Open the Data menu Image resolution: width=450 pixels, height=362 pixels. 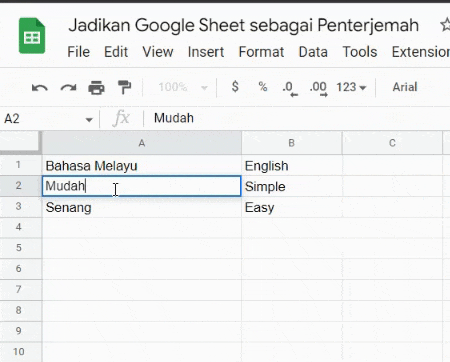coord(313,52)
